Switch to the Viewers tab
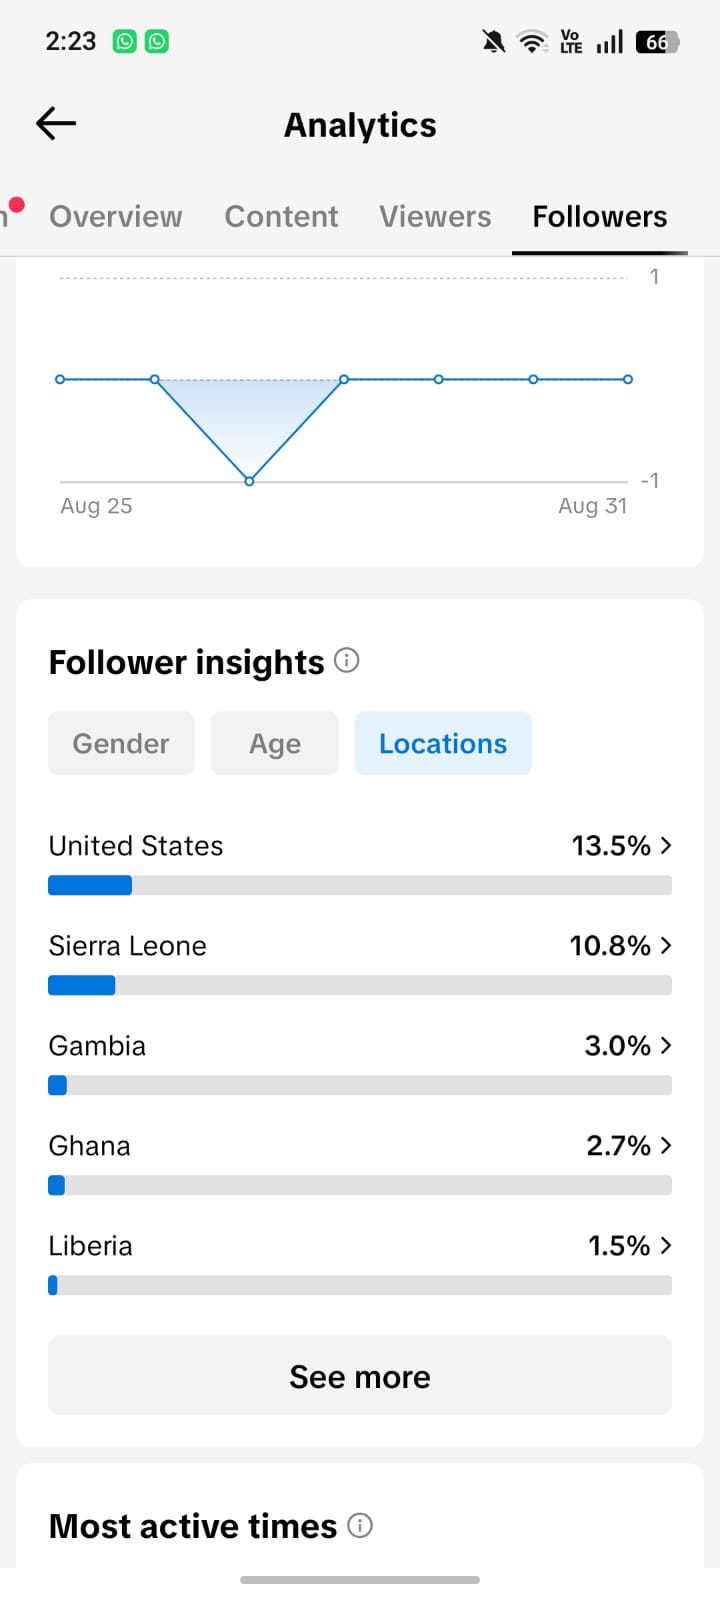 click(x=435, y=216)
